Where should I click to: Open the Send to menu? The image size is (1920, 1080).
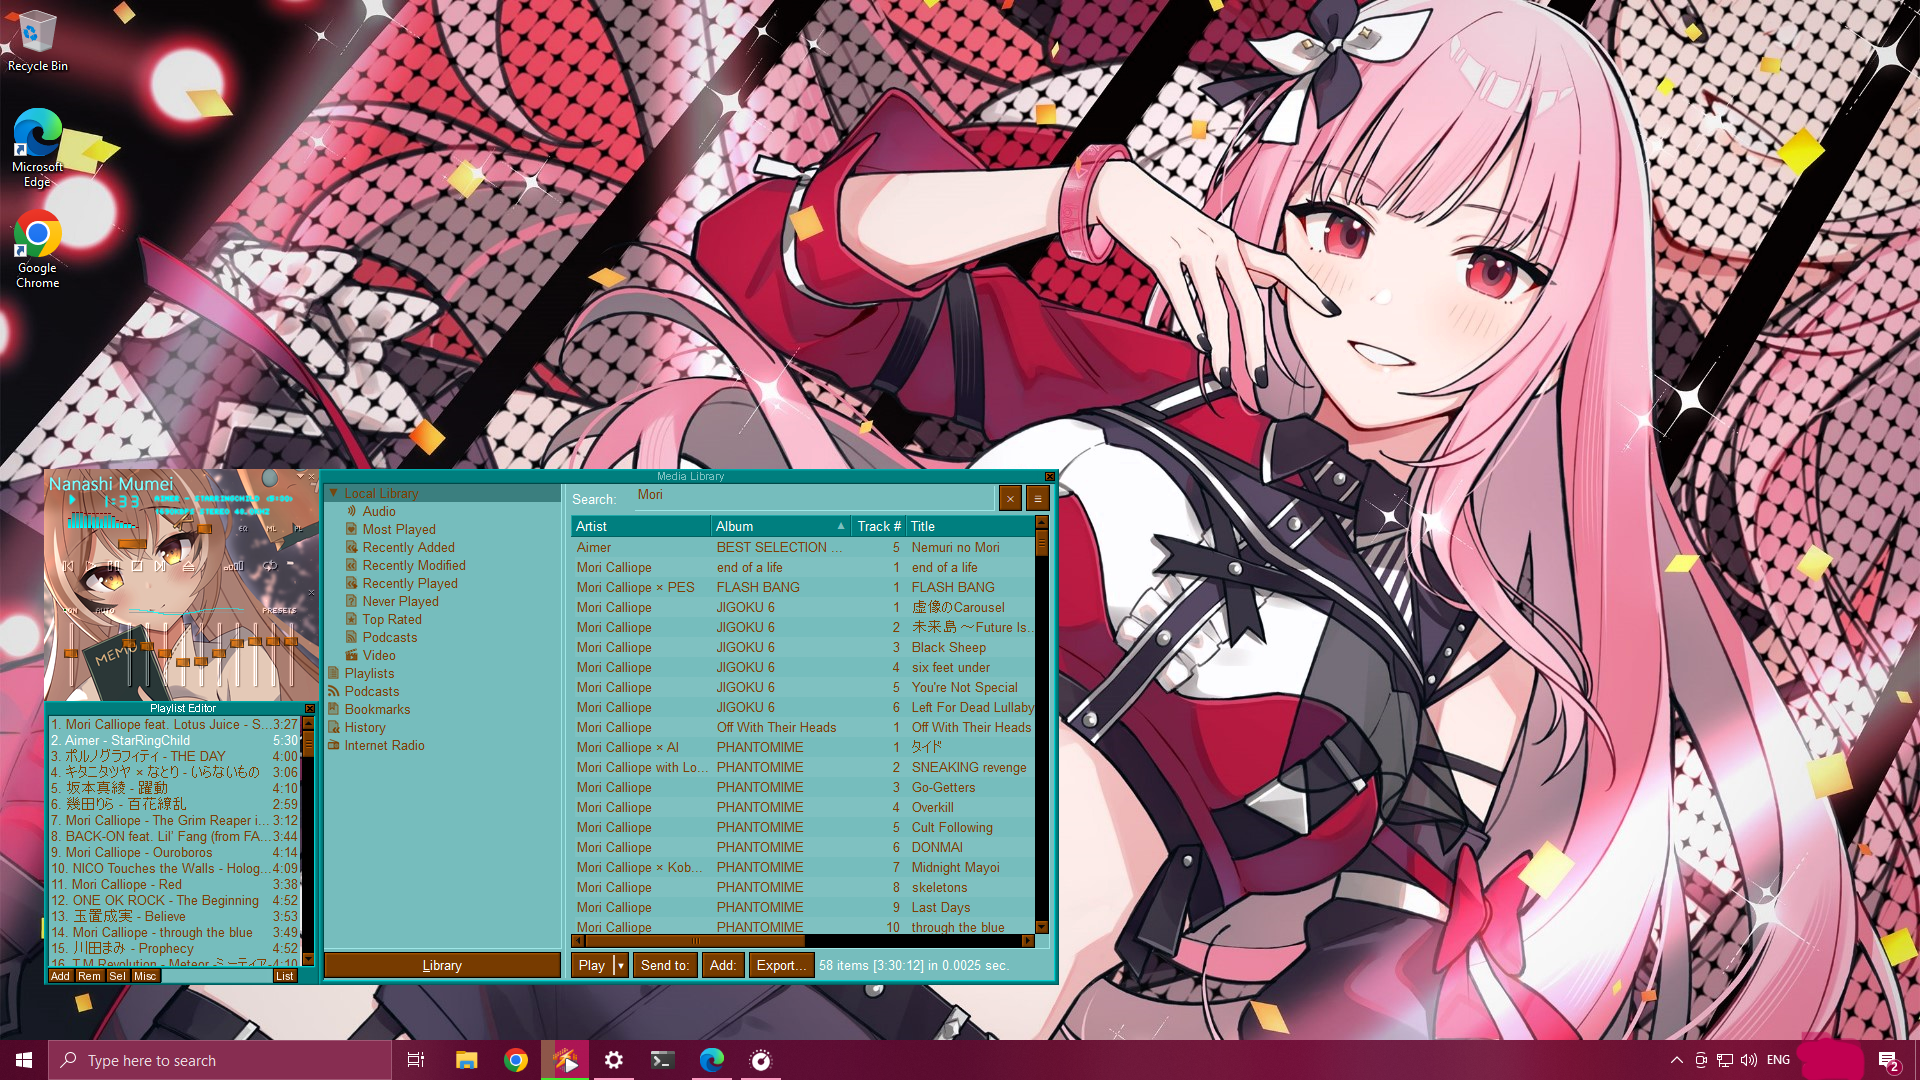coord(665,965)
